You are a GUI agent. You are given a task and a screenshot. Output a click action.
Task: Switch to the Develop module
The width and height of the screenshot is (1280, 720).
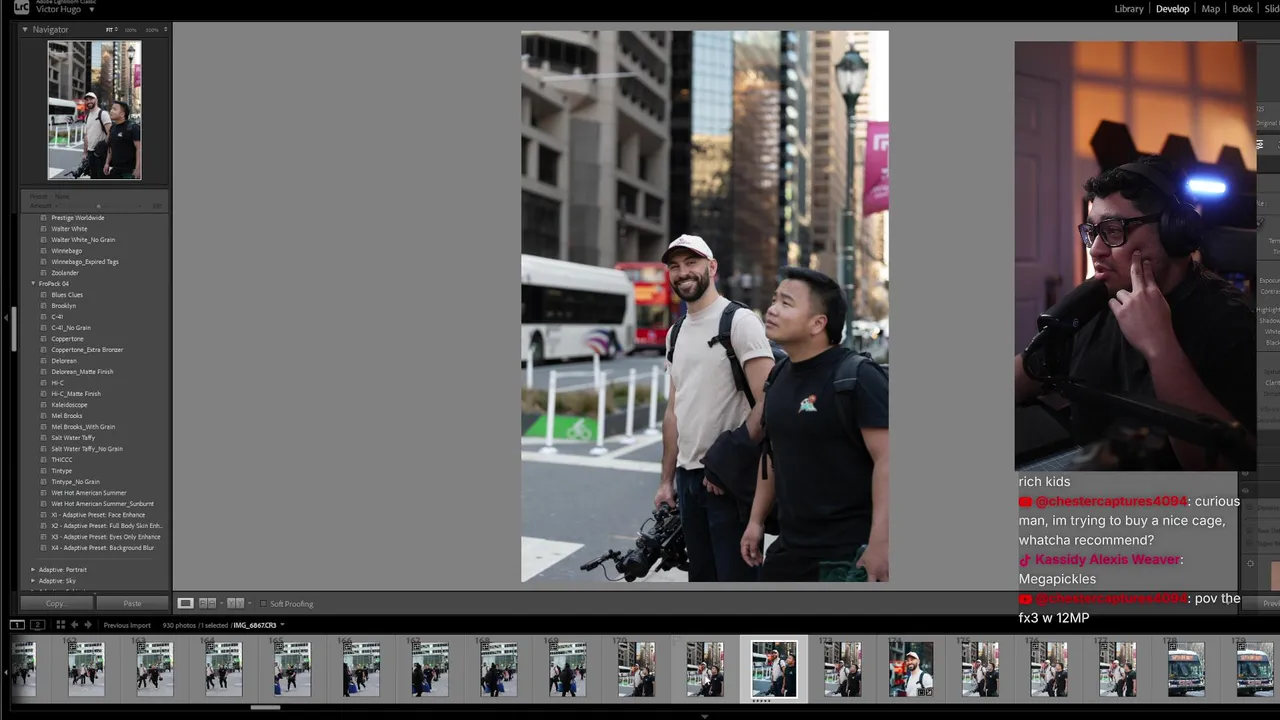click(x=1172, y=9)
